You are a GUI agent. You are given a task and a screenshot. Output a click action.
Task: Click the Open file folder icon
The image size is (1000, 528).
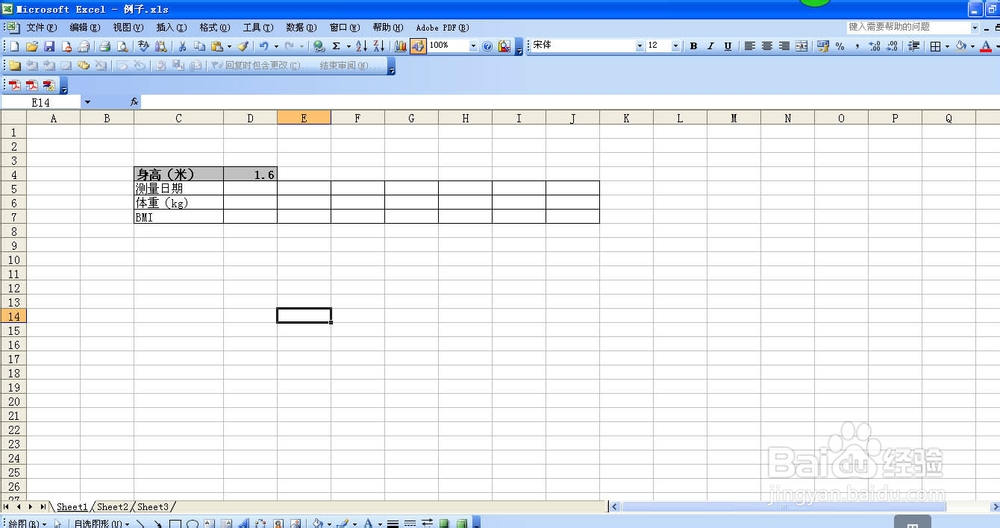32,46
